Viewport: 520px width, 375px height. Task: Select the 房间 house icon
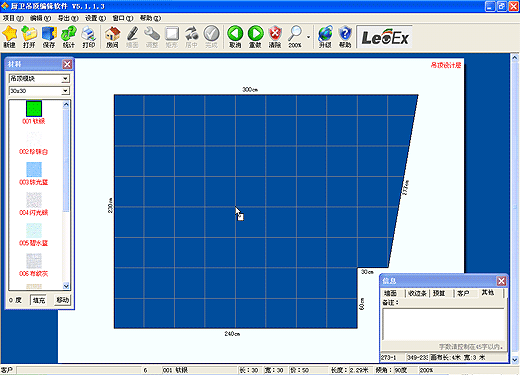pyautogui.click(x=112, y=37)
